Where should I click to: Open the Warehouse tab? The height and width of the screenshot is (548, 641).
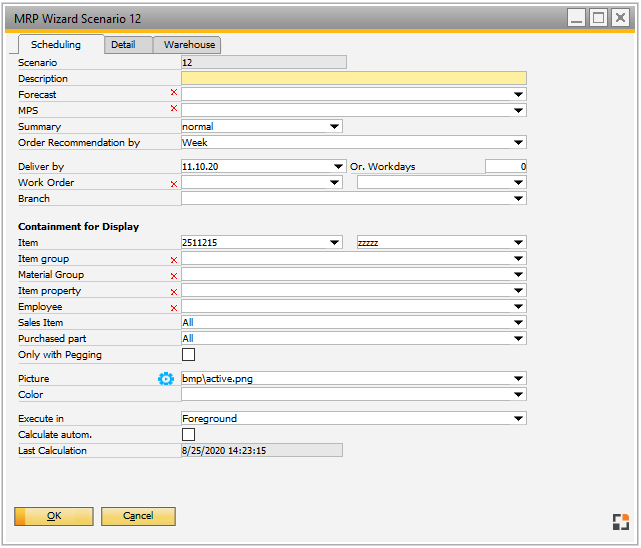pyautogui.click(x=189, y=45)
